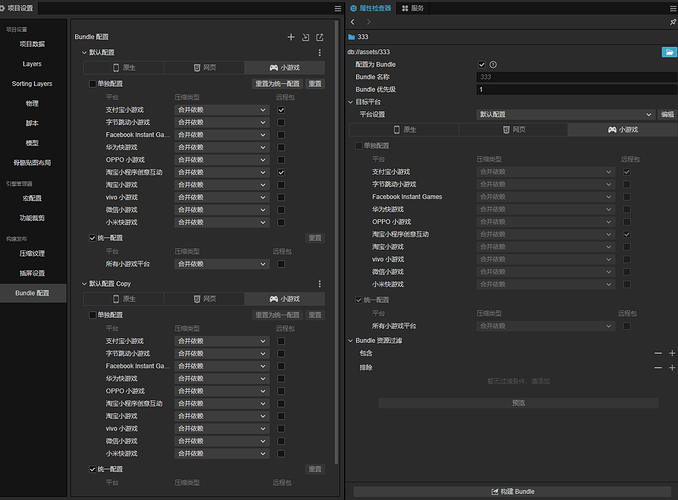Collapse the Bundle 资源过滤 section
Image resolution: width=678 pixels, height=500 pixels.
(x=351, y=341)
